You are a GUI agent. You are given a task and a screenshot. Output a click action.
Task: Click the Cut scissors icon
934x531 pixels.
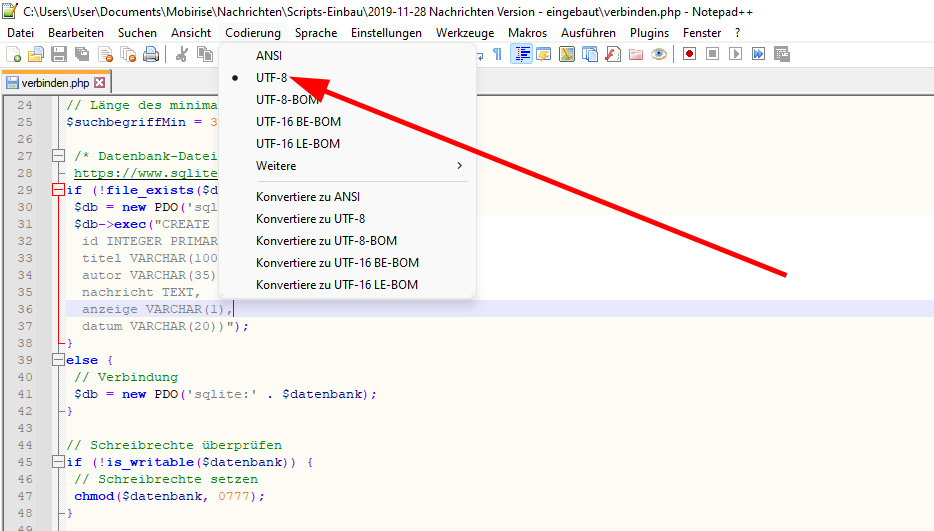click(182, 54)
